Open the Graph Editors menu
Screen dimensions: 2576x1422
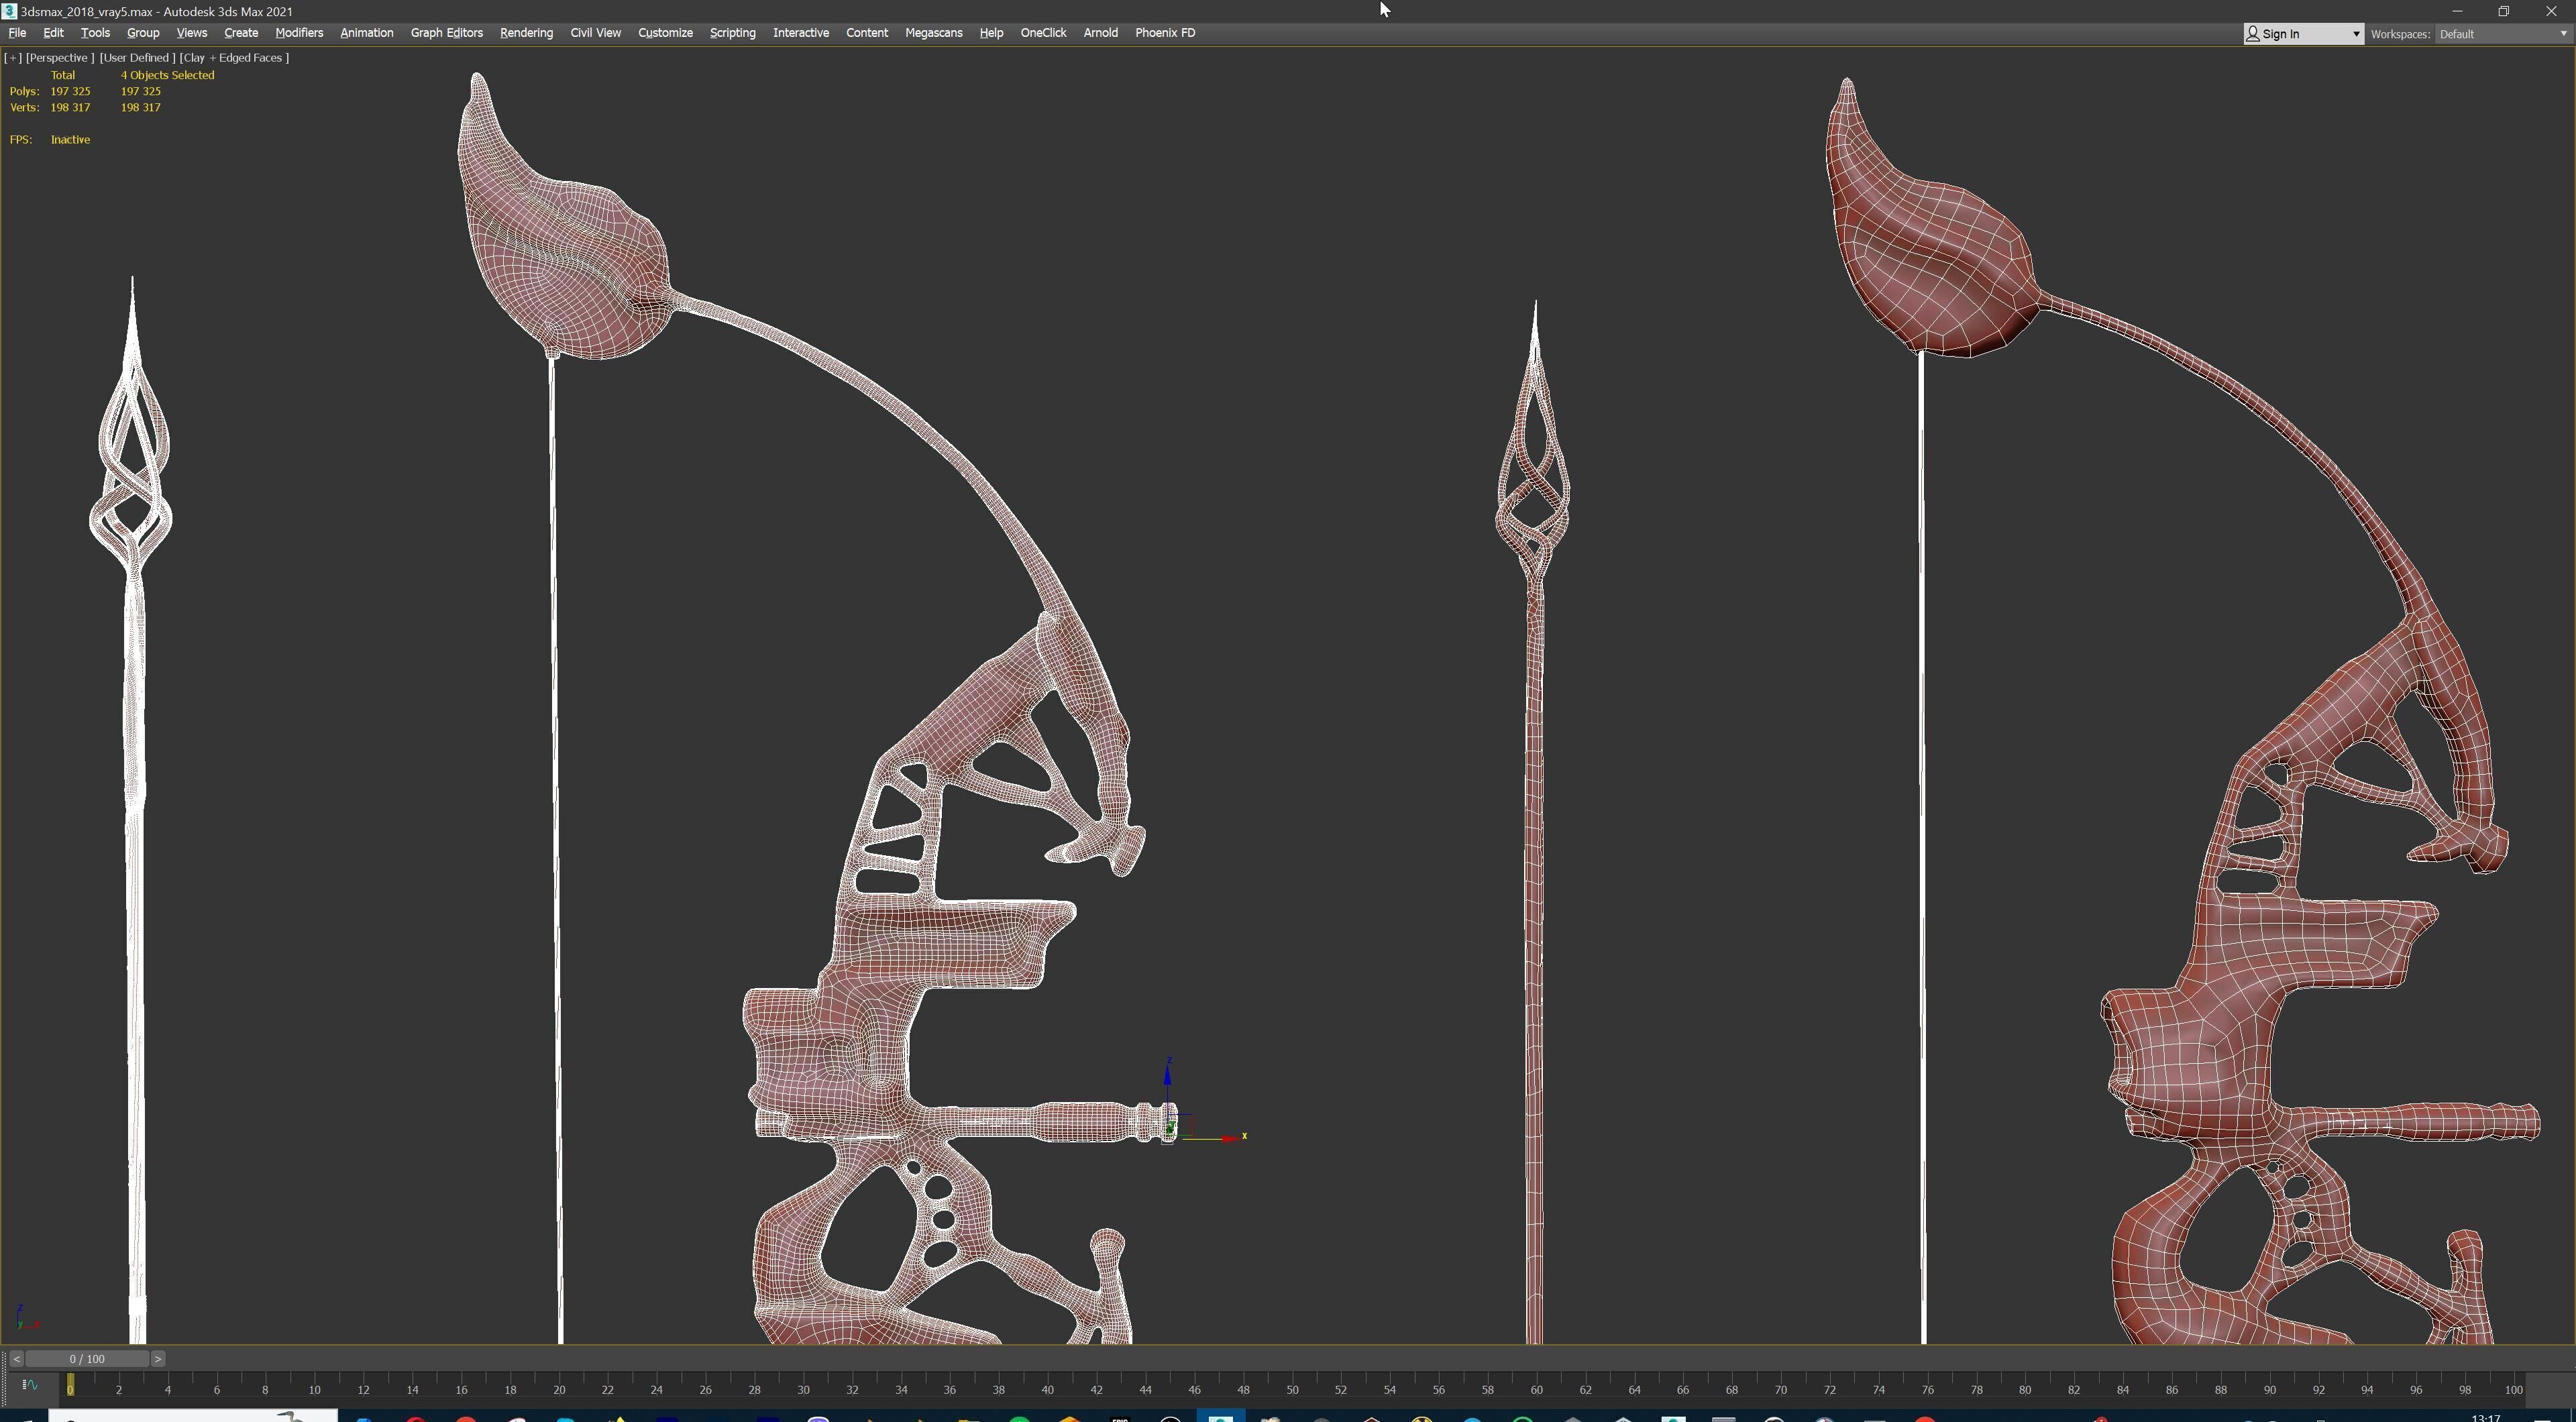point(446,33)
